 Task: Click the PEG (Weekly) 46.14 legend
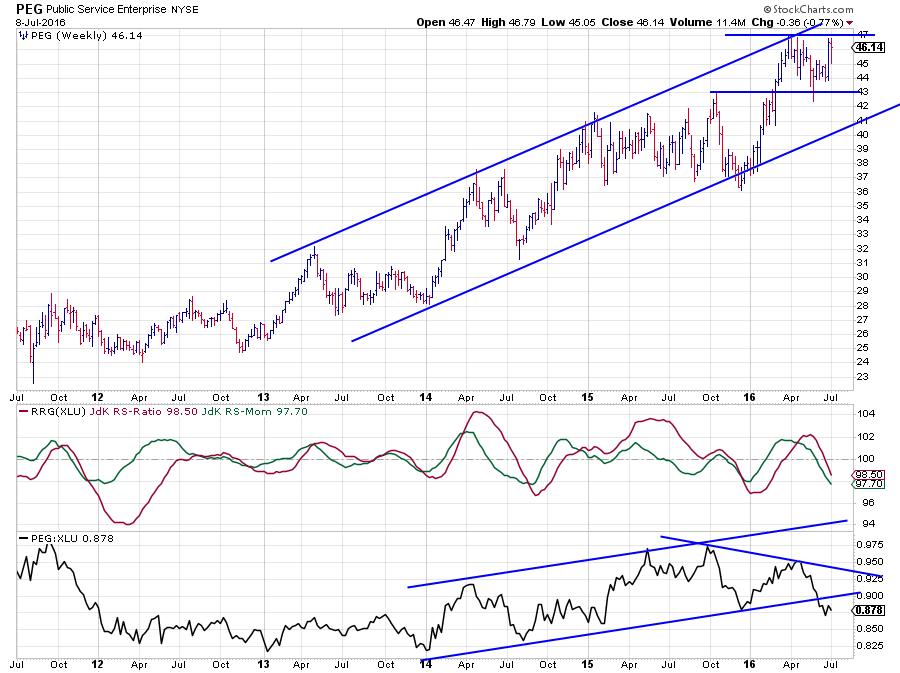[x=87, y=36]
